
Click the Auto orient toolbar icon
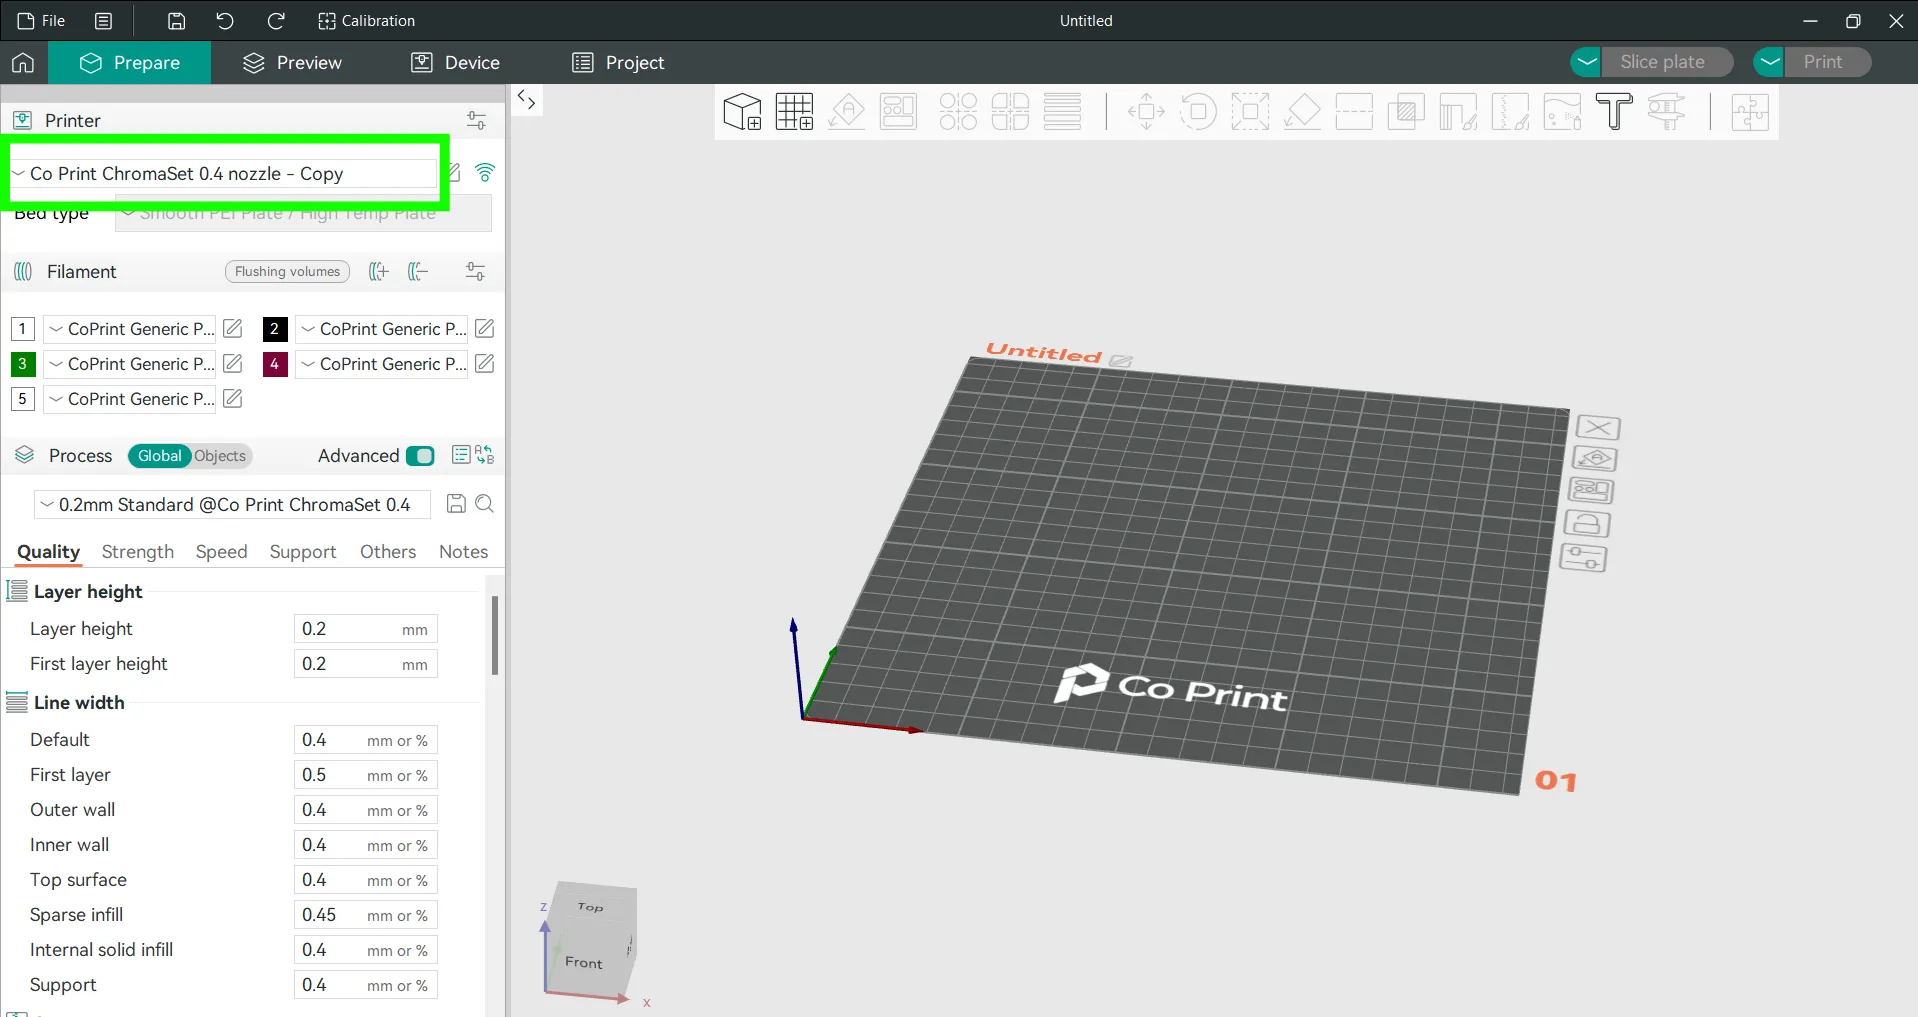click(847, 112)
